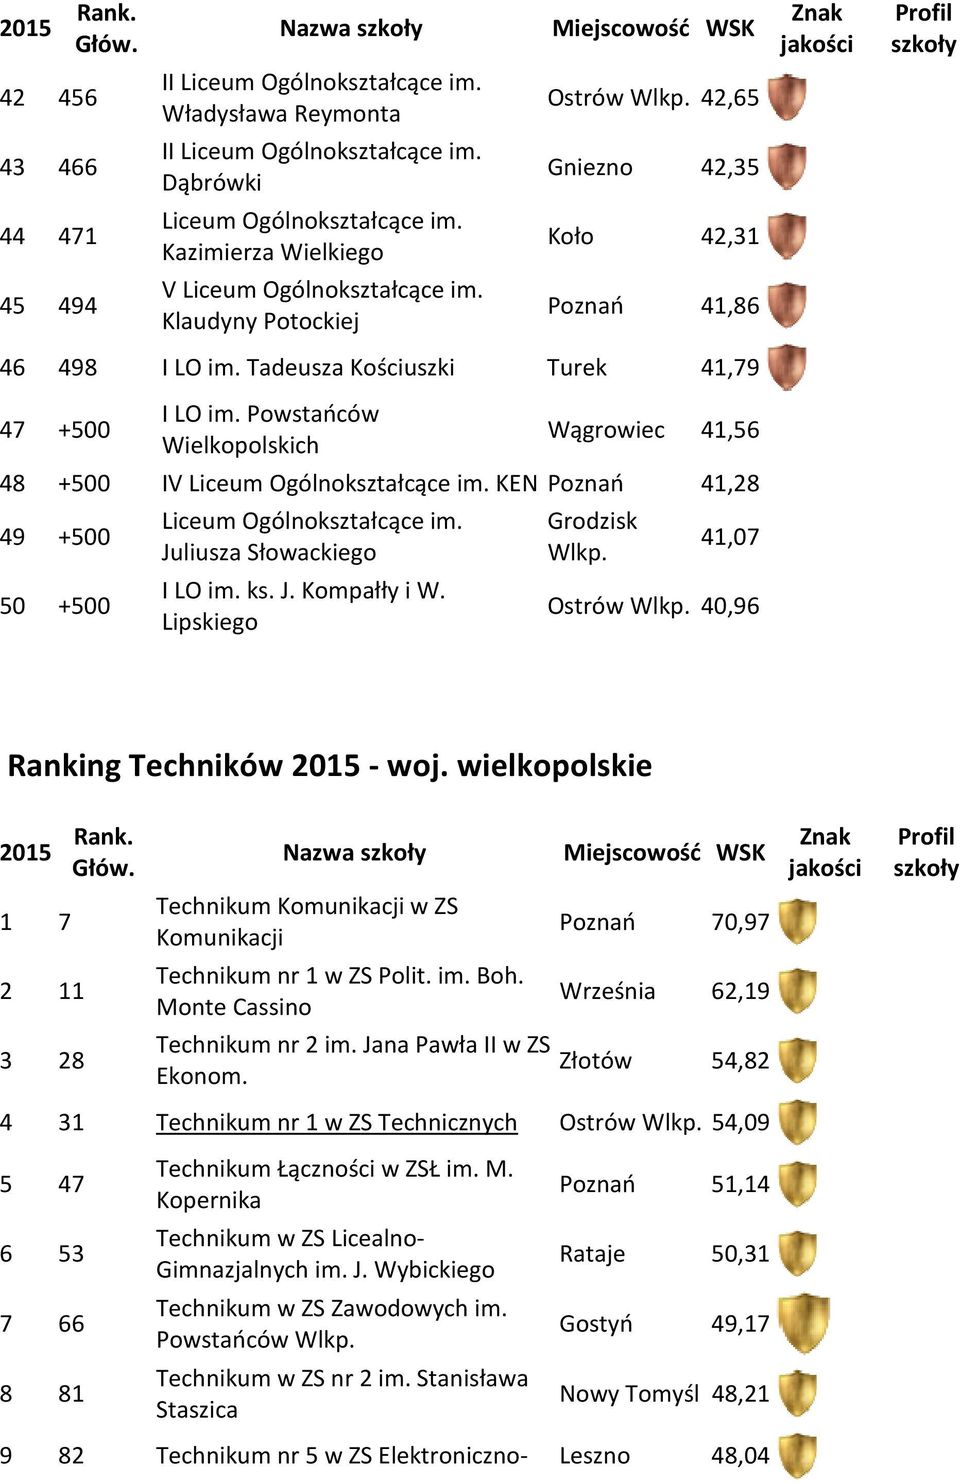The width and height of the screenshot is (960, 1483).
Task: Click WSK column header in top table
Action: tap(730, 28)
